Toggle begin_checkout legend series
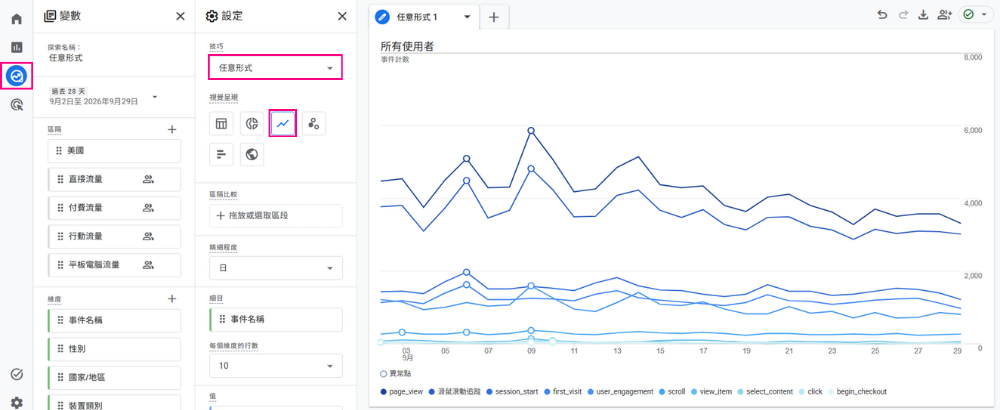1000x410 pixels. (857, 392)
